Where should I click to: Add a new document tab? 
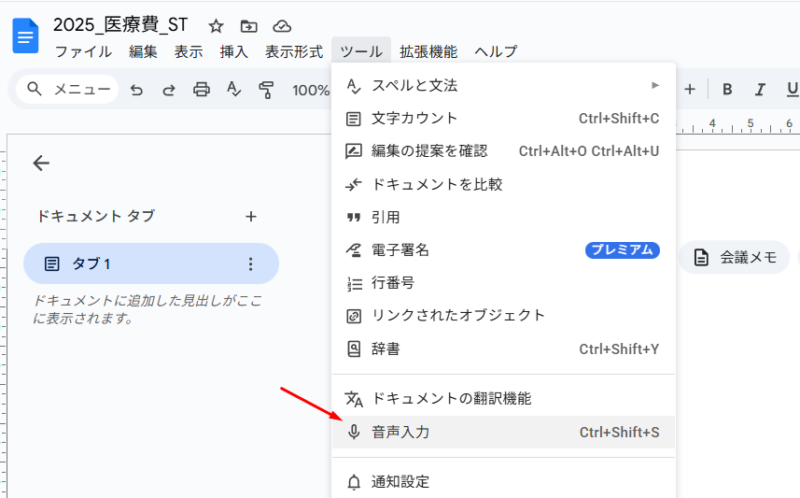251,216
